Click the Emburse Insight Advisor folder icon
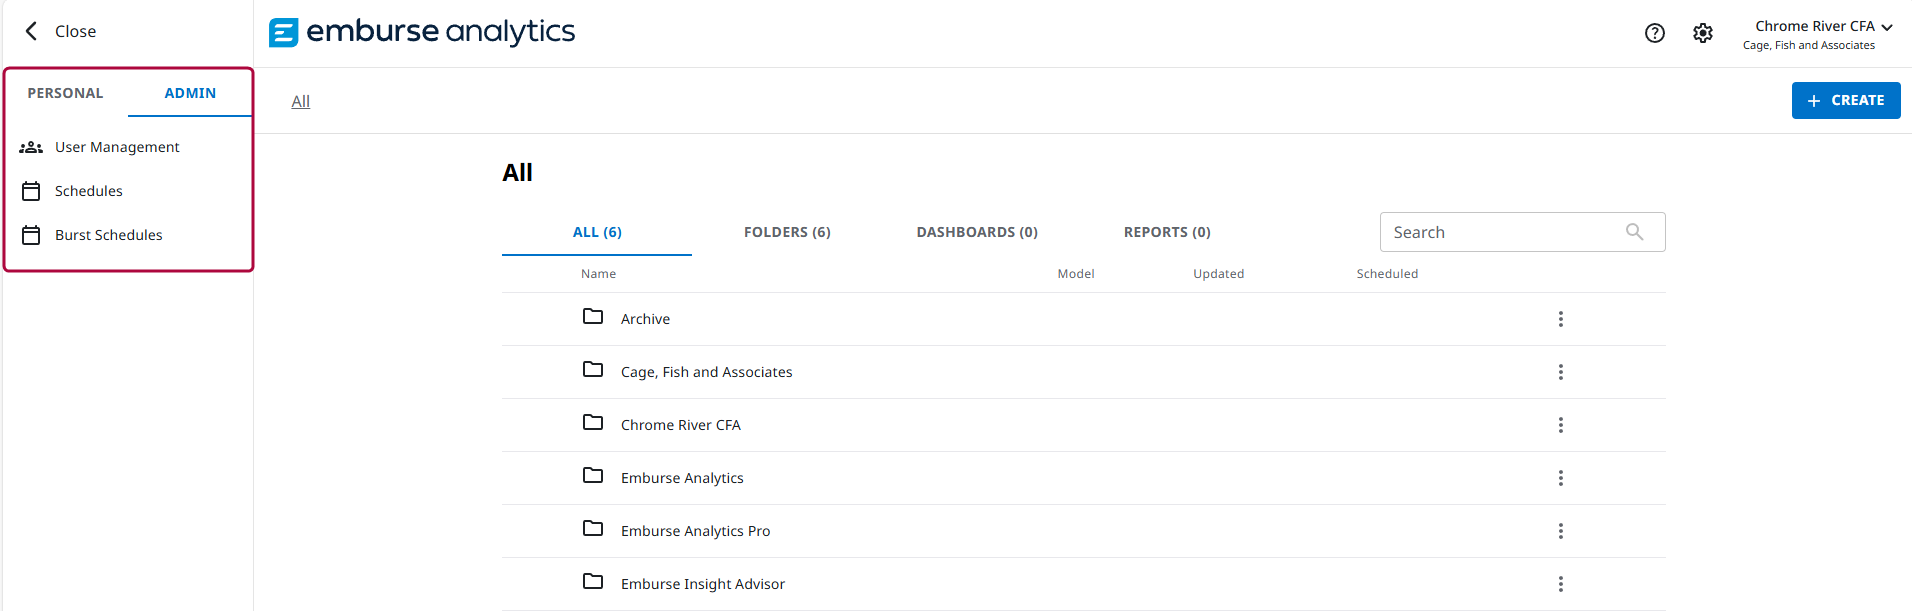 [593, 581]
